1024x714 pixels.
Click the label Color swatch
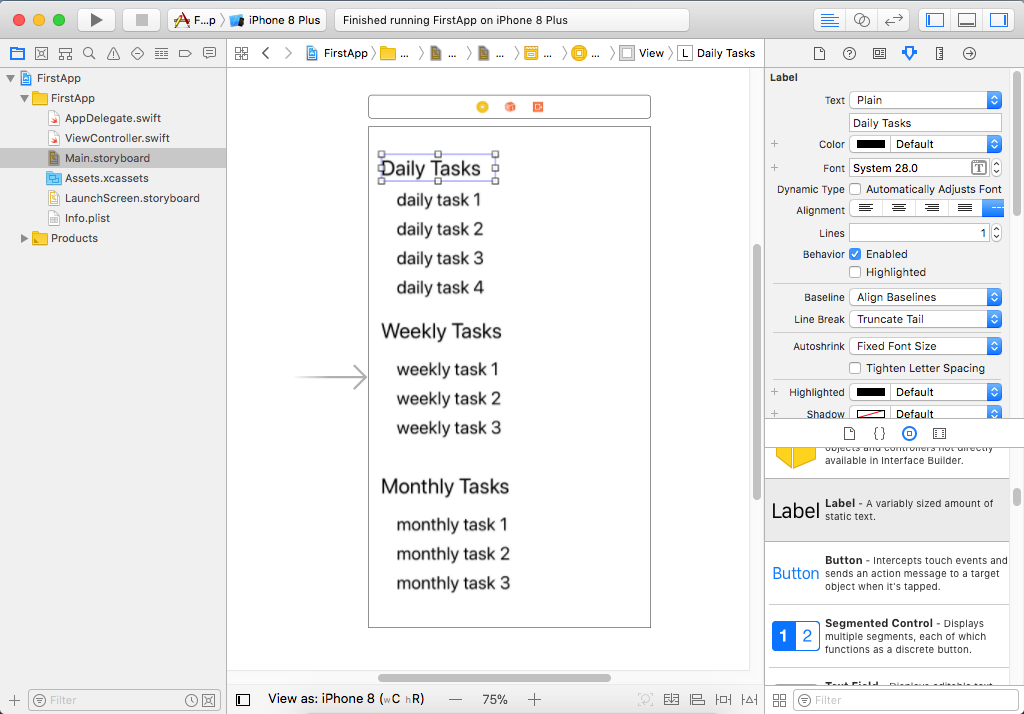(x=871, y=144)
